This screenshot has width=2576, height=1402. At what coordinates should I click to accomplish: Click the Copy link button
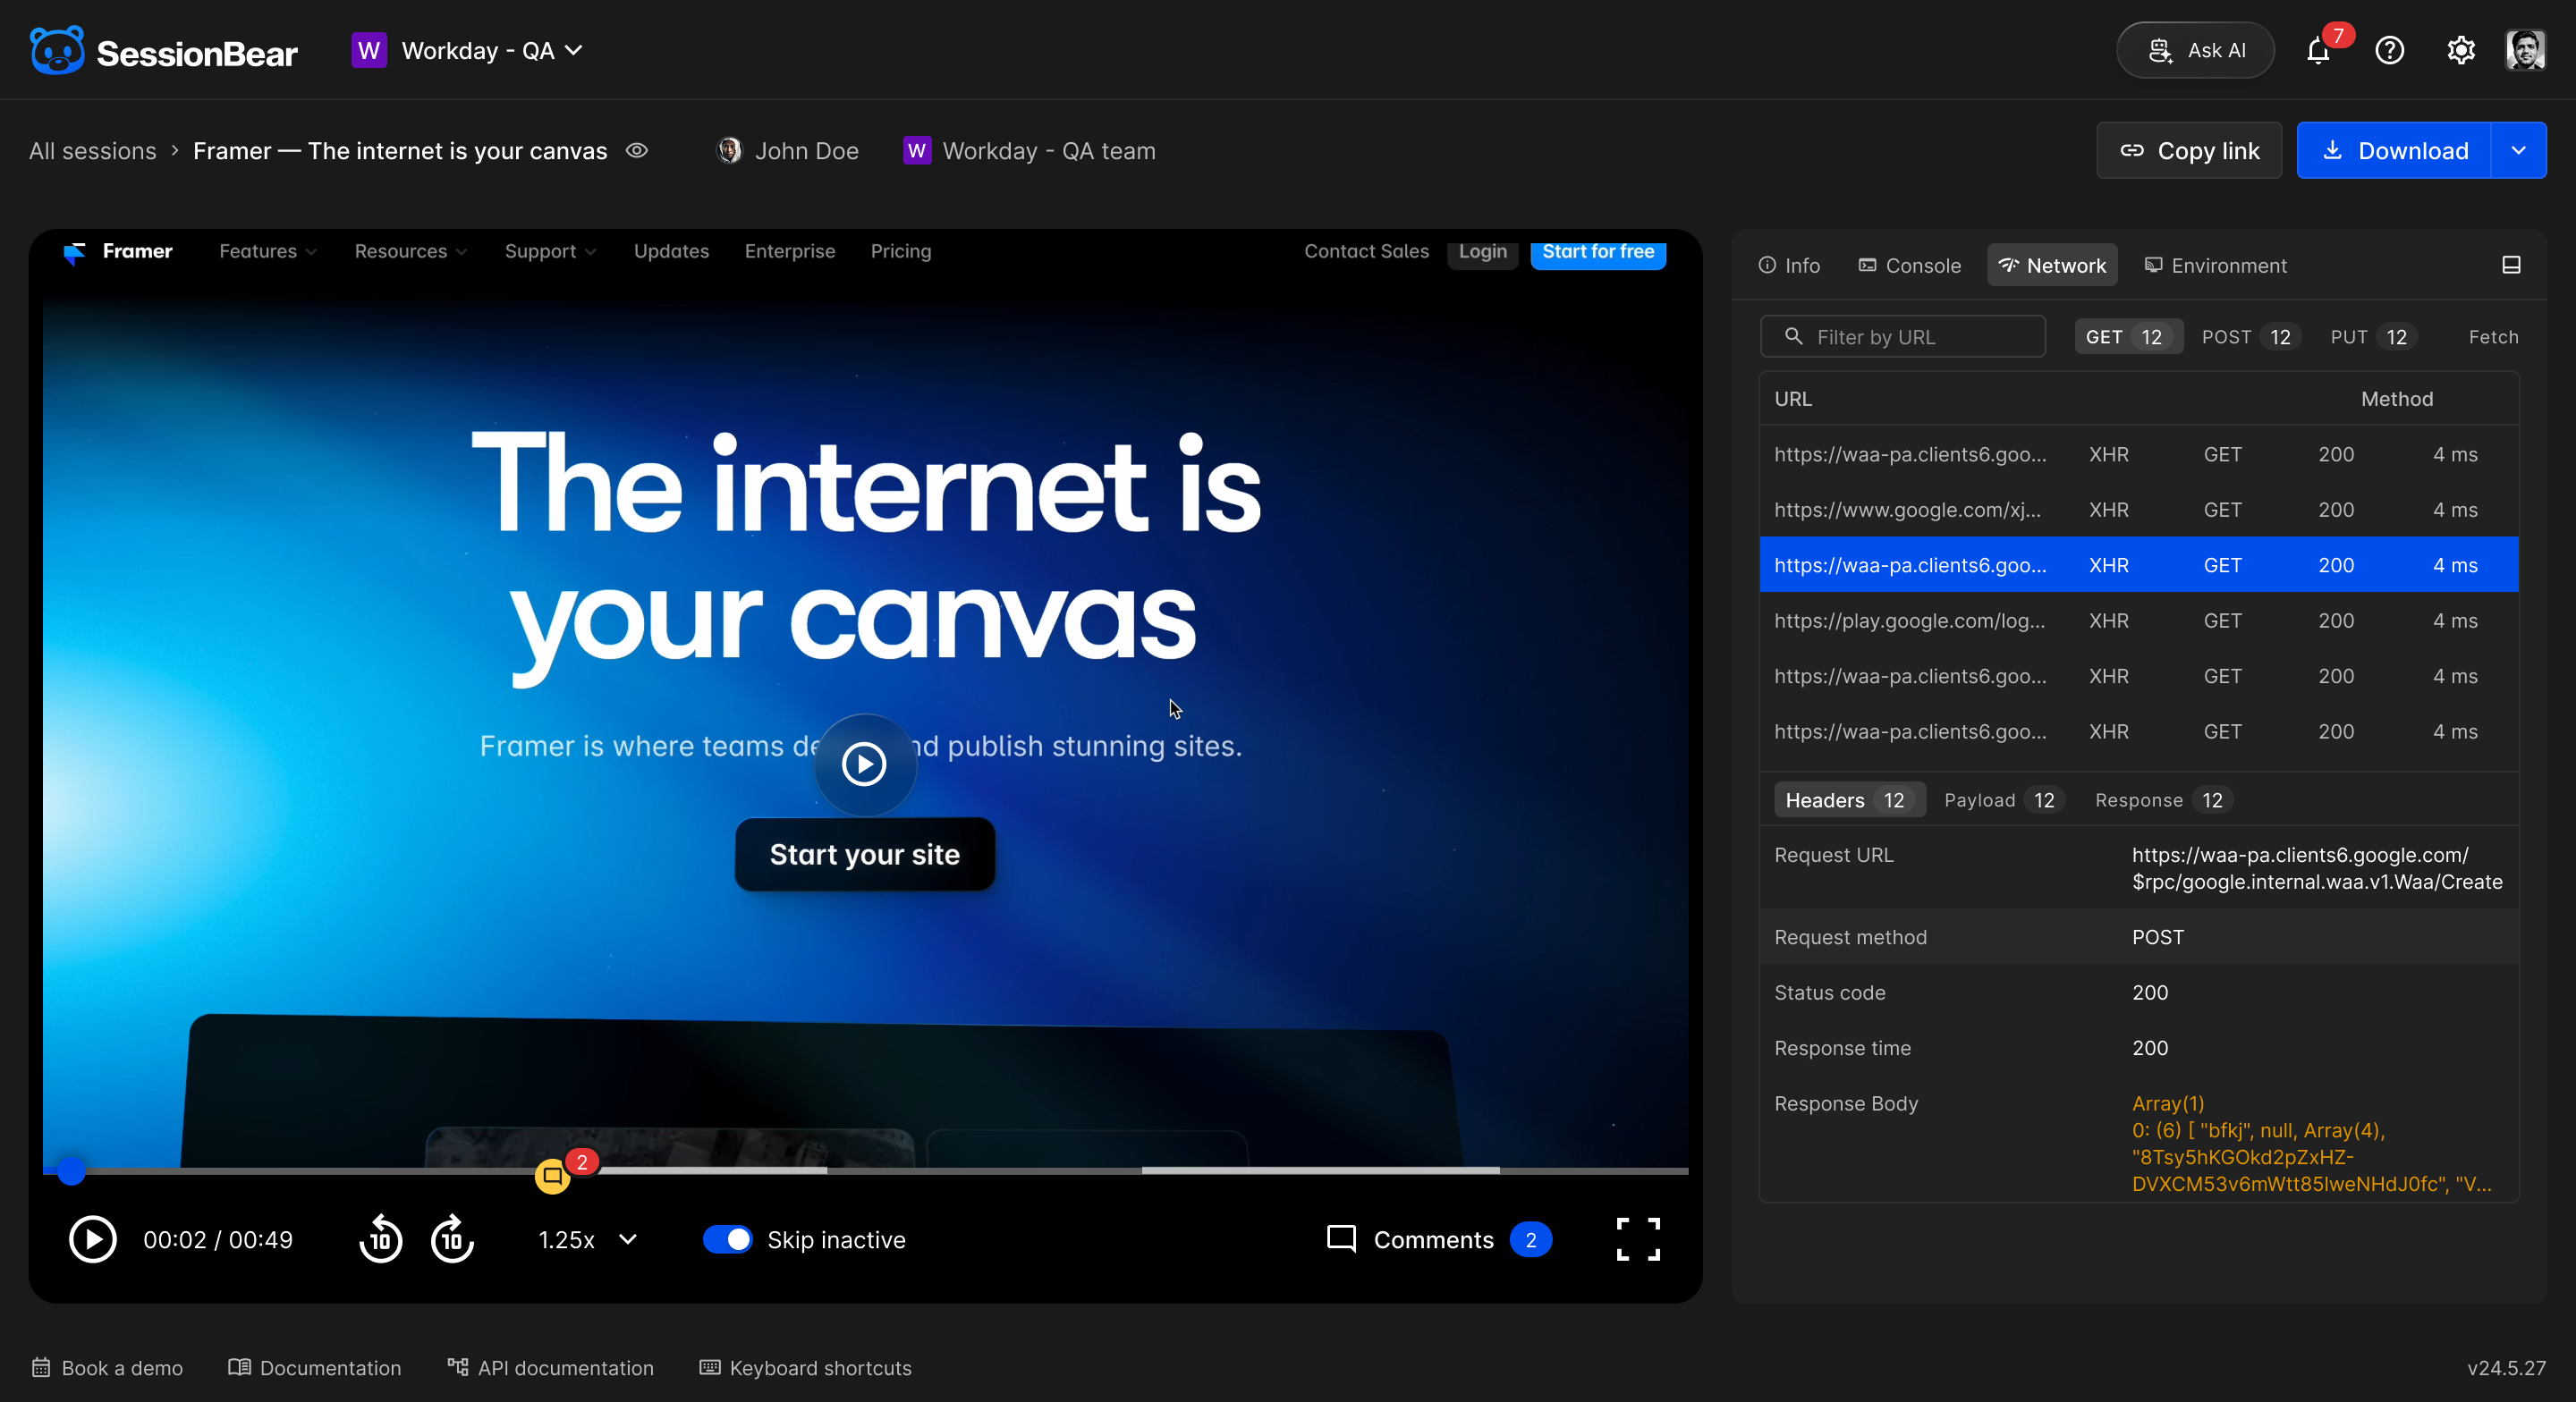(2189, 151)
